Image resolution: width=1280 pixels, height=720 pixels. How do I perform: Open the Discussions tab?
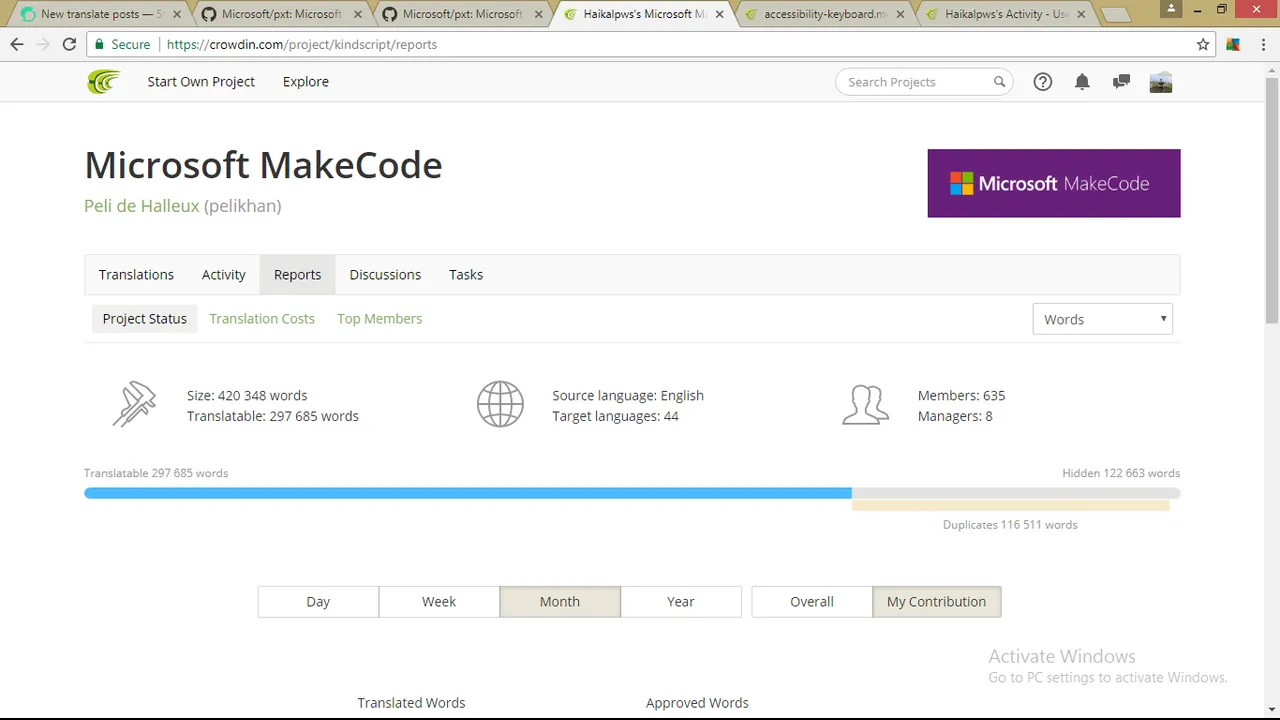(x=385, y=274)
